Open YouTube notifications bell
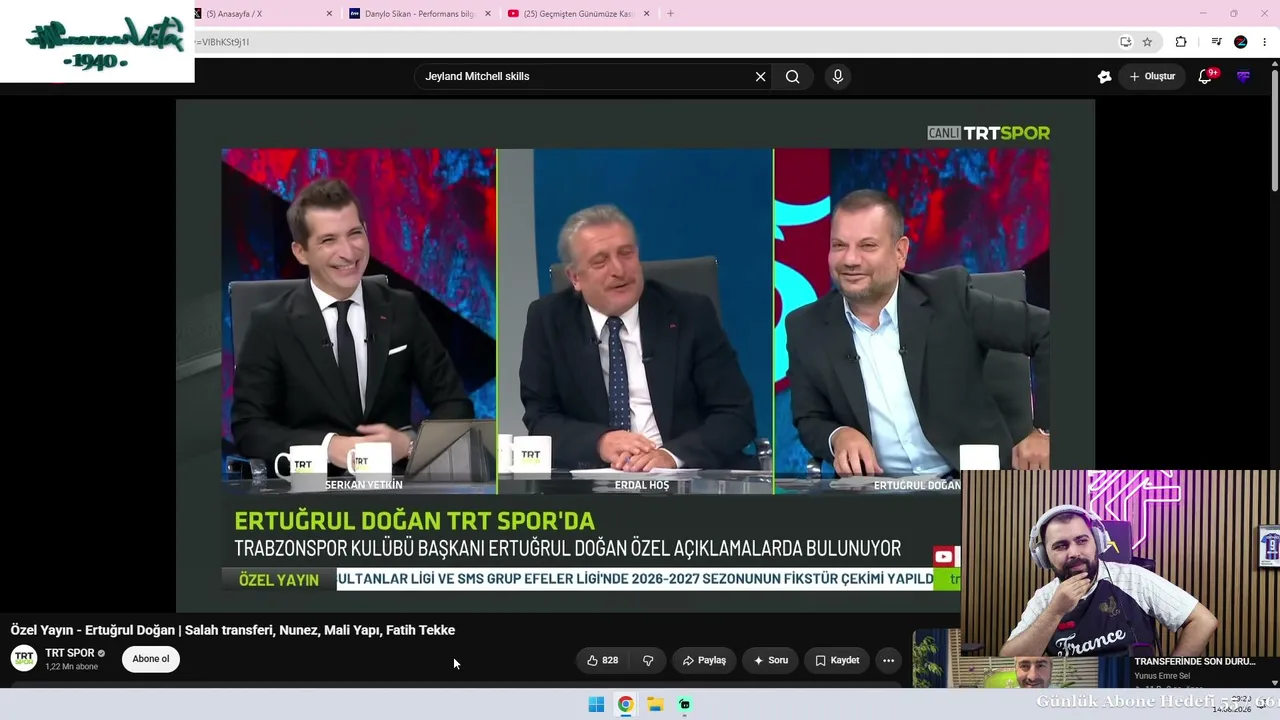The width and height of the screenshot is (1280, 720). (1205, 76)
